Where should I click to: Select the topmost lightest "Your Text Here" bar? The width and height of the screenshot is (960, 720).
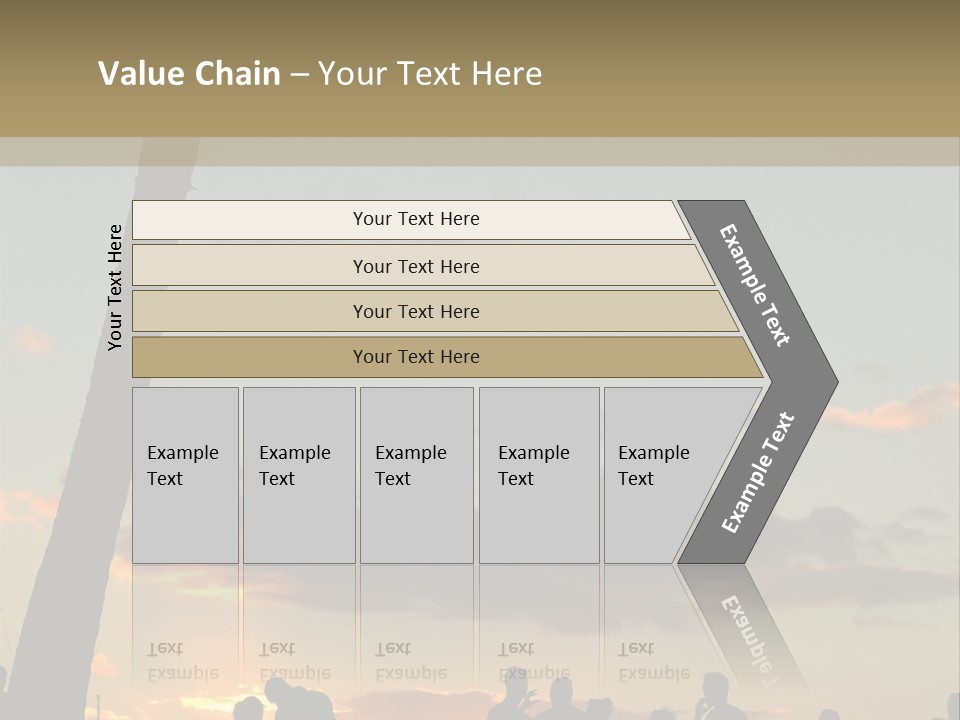click(x=416, y=219)
